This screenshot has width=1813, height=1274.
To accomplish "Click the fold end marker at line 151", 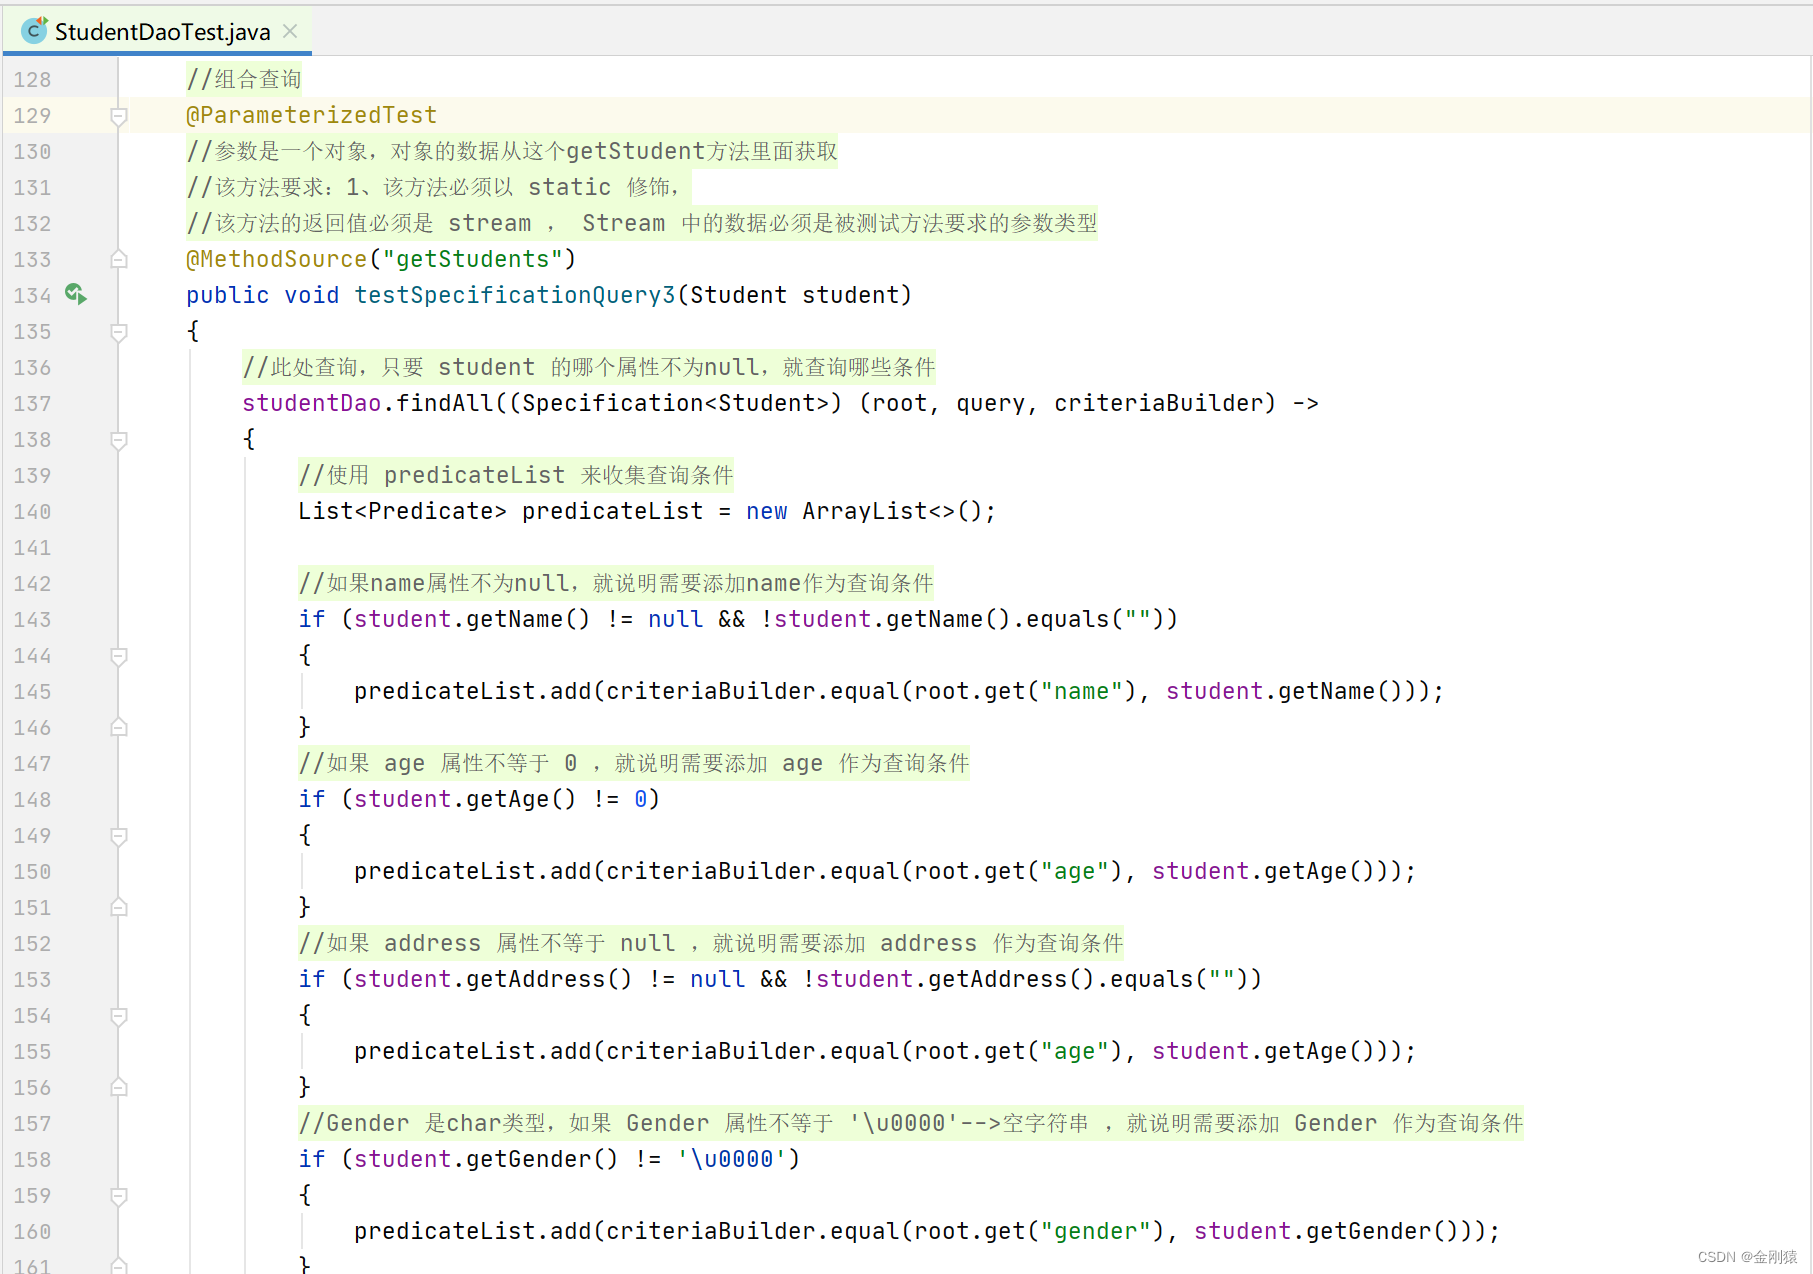I will 118,908.
